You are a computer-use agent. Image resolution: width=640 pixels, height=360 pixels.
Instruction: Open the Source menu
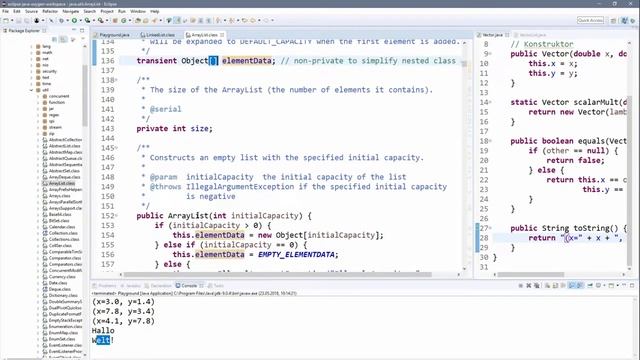(31, 11)
